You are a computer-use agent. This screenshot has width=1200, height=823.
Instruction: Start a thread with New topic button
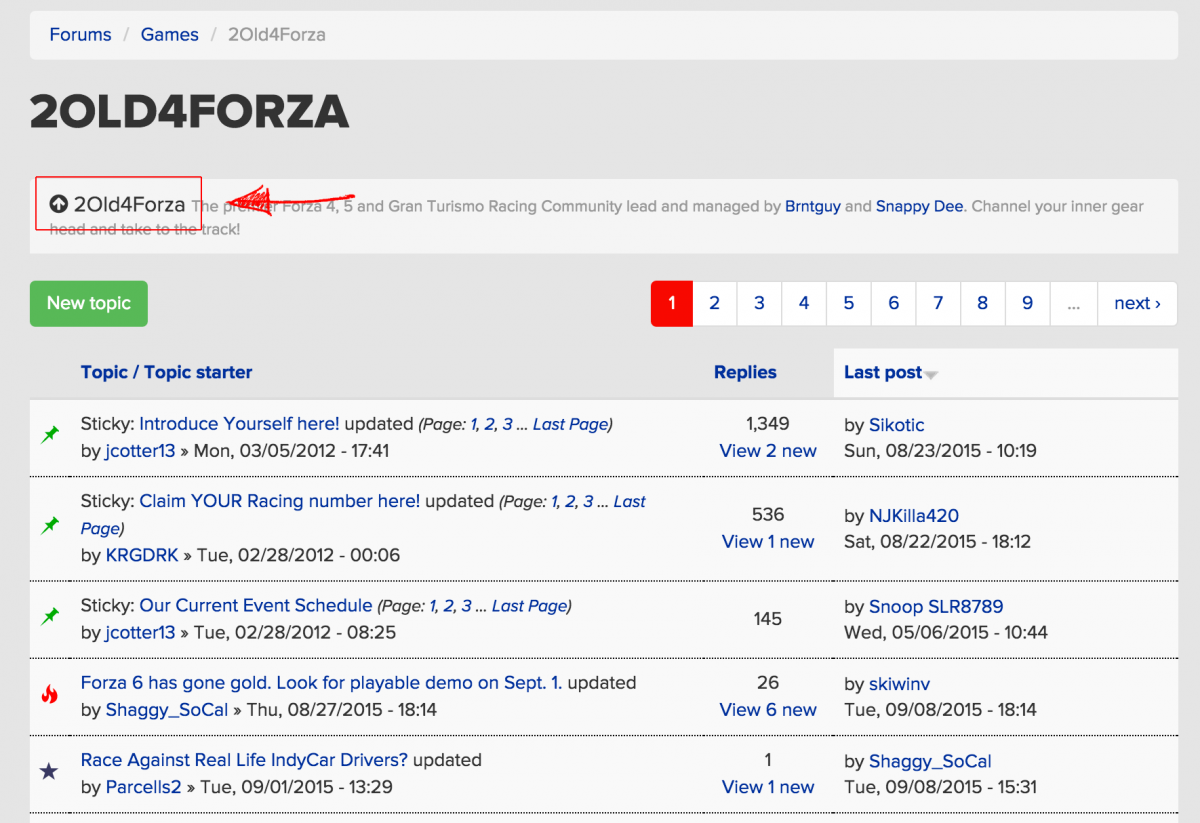(89, 303)
